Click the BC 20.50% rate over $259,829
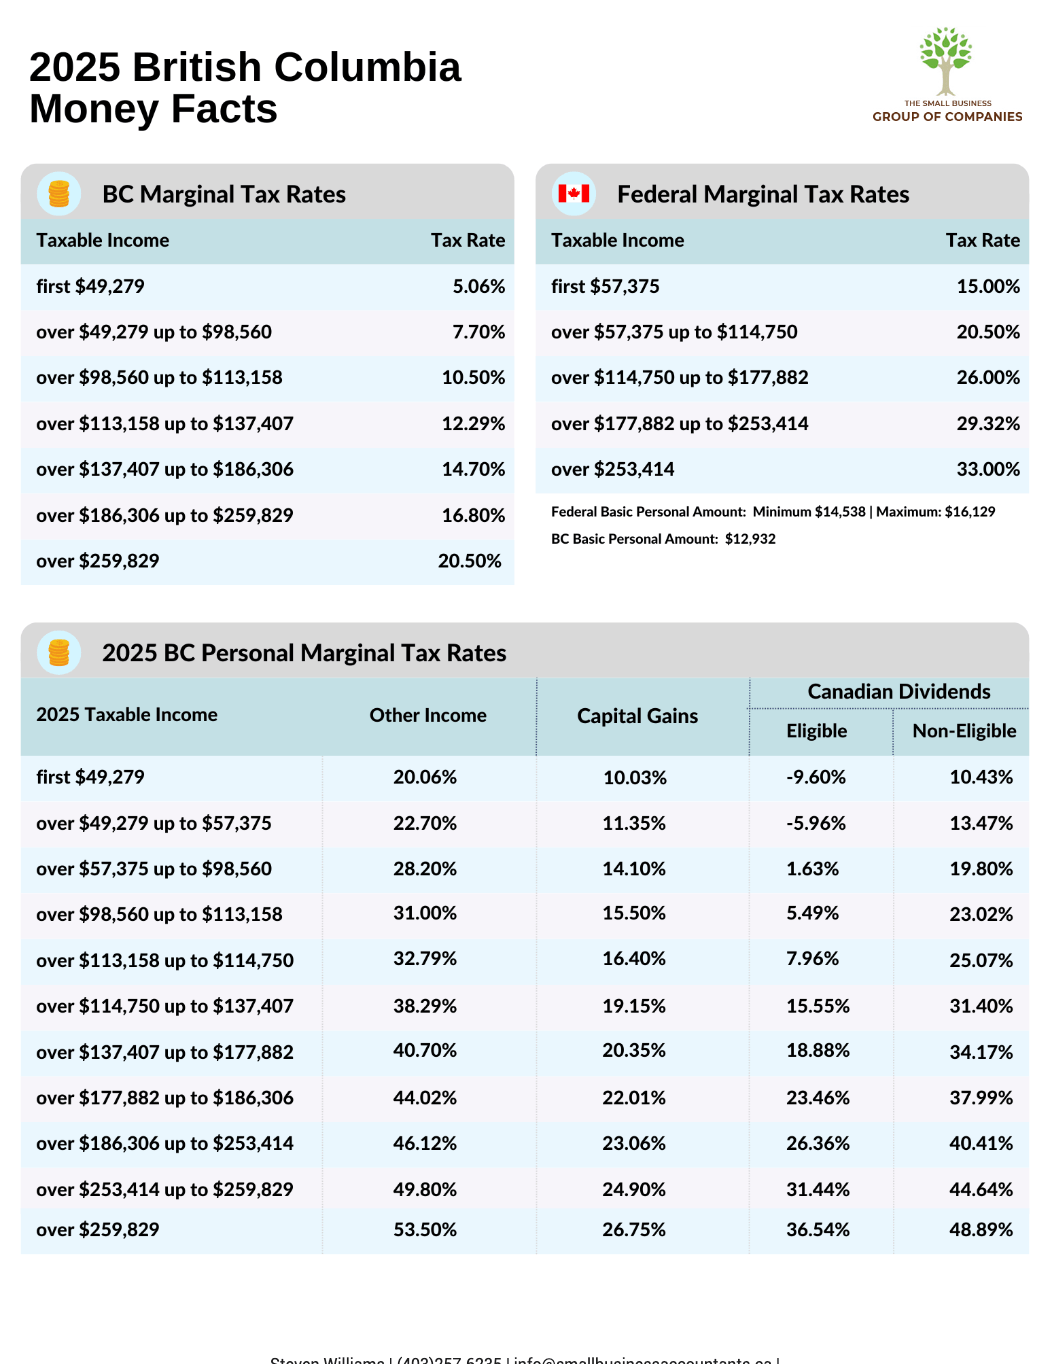The image size is (1050, 1364). [469, 561]
